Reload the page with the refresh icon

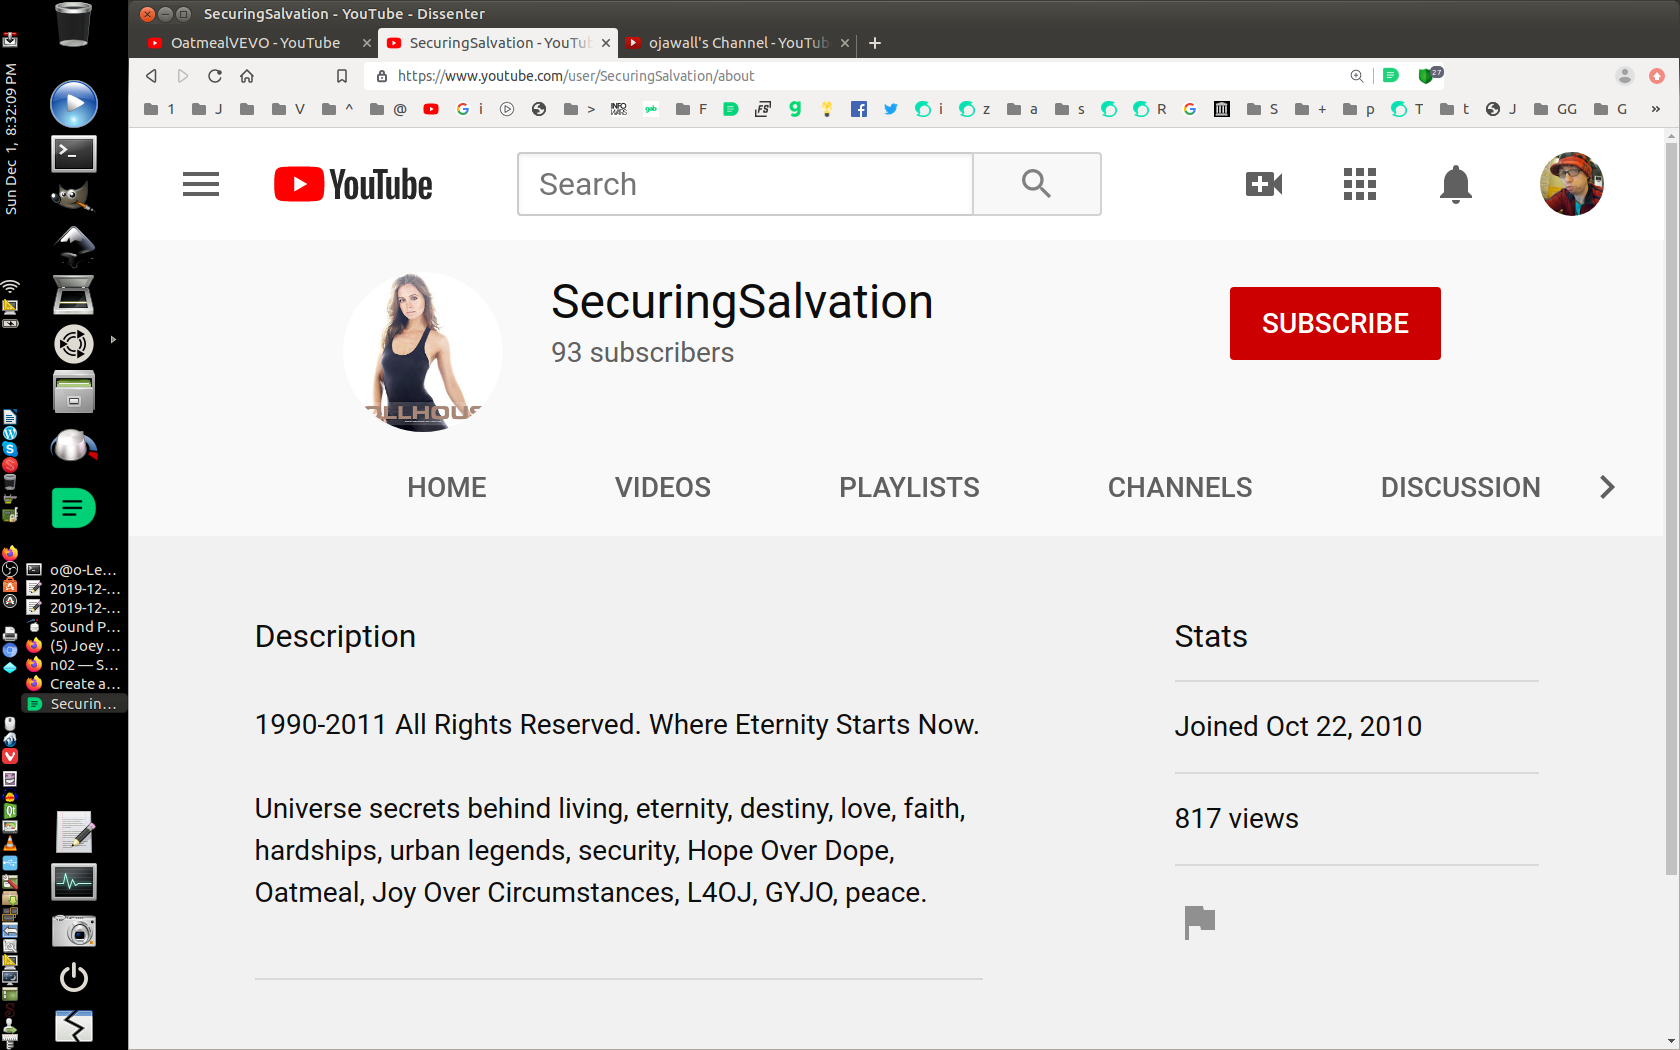click(215, 76)
